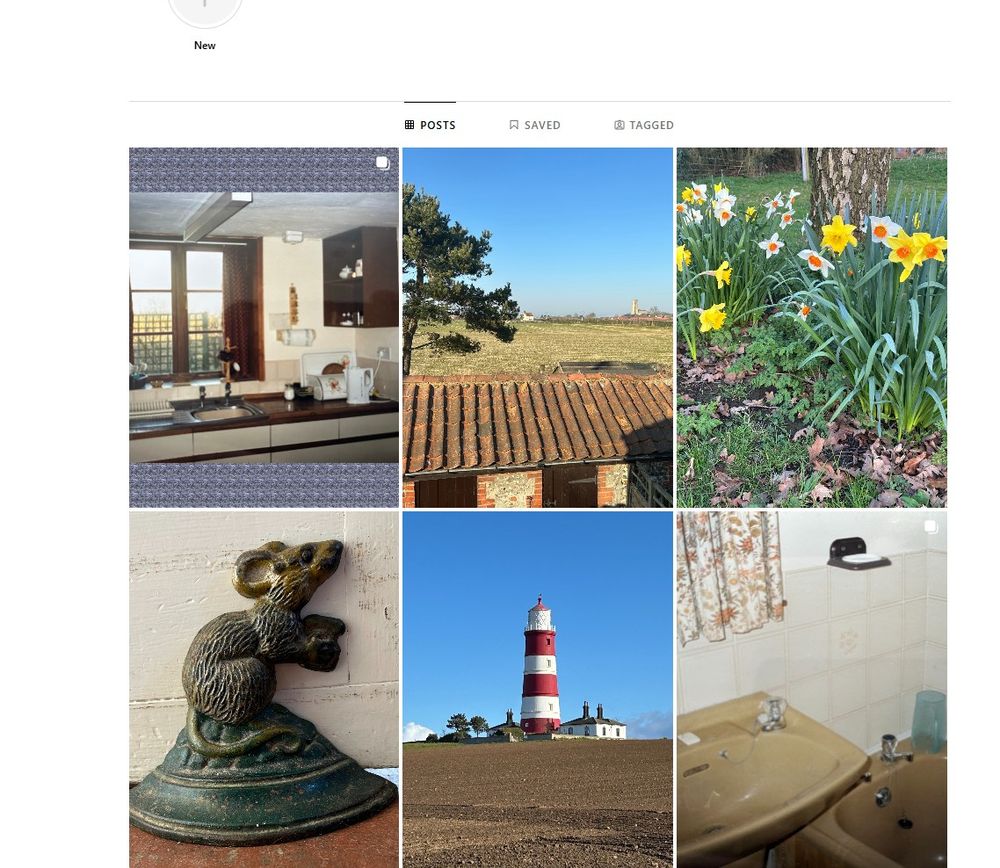
Task: Select the photo with pine tree and field
Action: tap(538, 328)
